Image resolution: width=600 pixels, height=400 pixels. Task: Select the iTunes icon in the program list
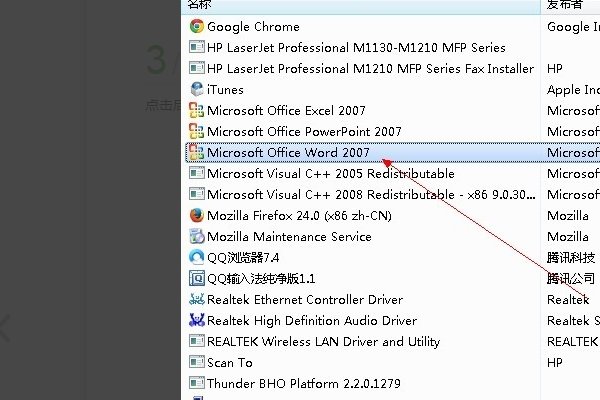(x=196, y=90)
